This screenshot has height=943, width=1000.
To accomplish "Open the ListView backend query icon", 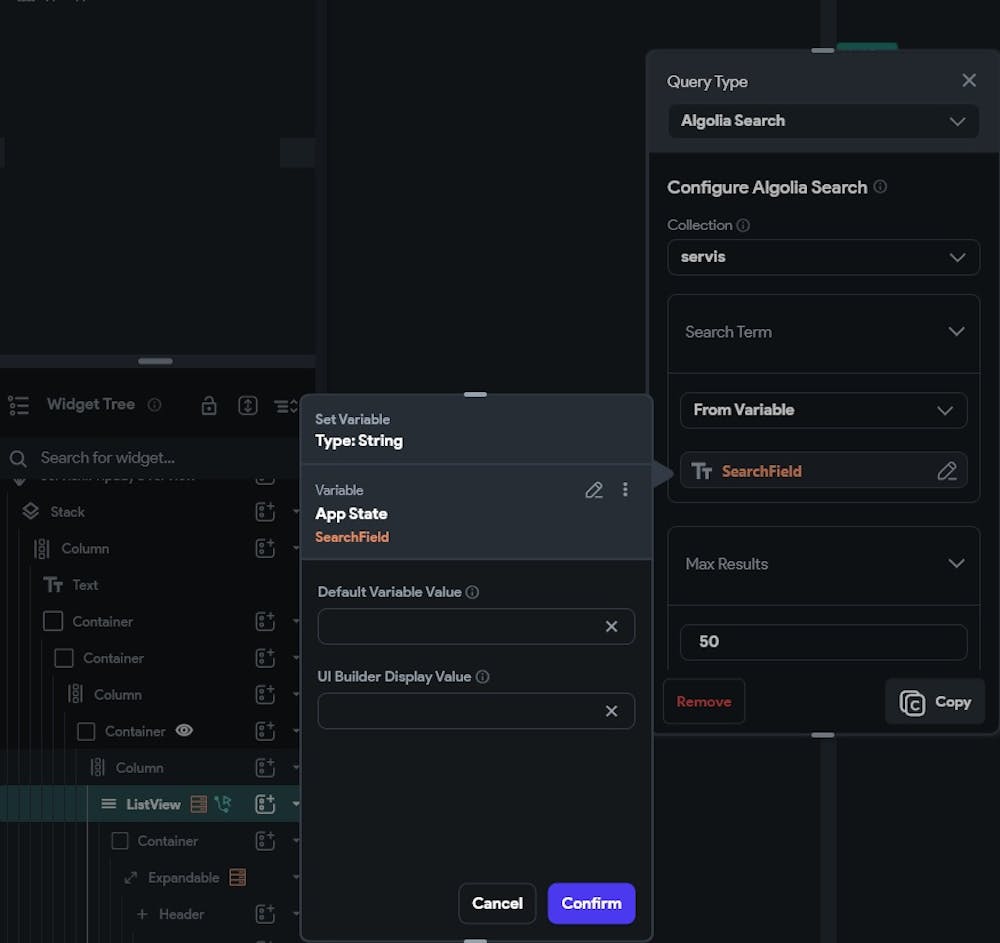I will tap(199, 804).
